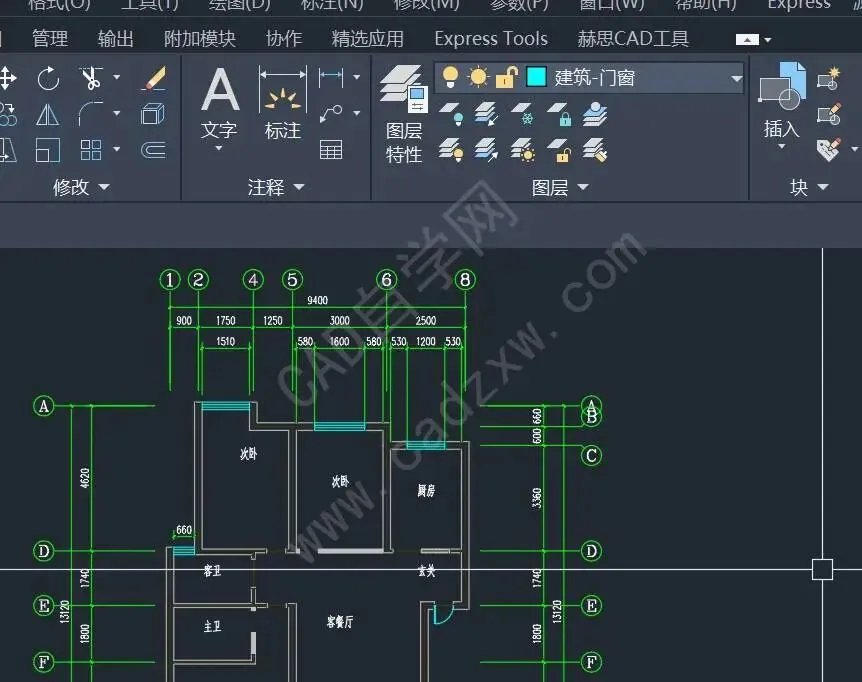This screenshot has width=862, height=682.
Task: Open linear dimension dropdown arrow
Action: tap(357, 77)
